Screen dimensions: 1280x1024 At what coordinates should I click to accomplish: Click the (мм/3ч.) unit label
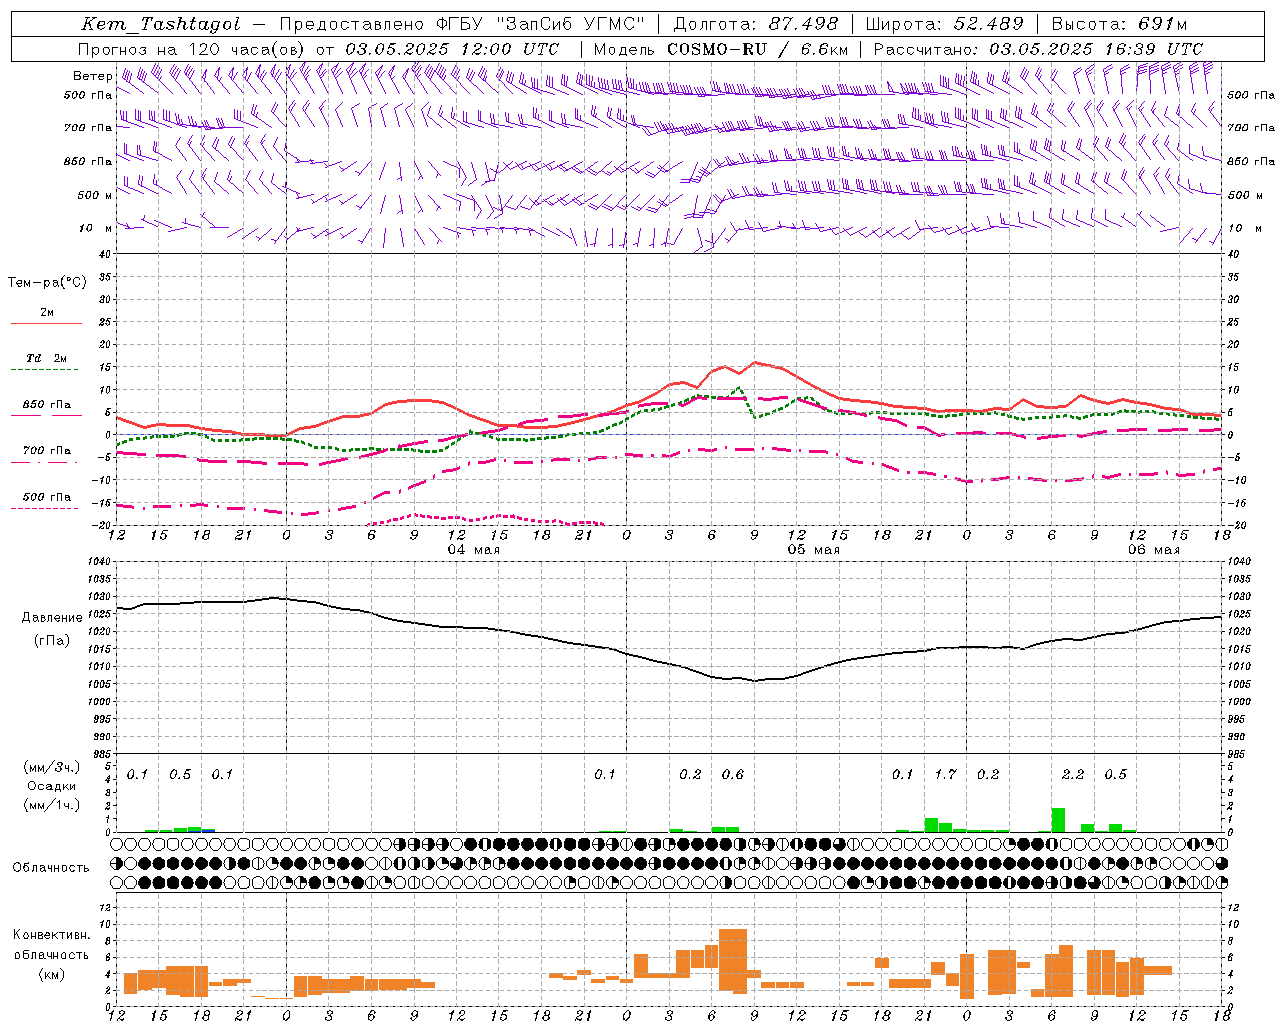pyautogui.click(x=52, y=767)
